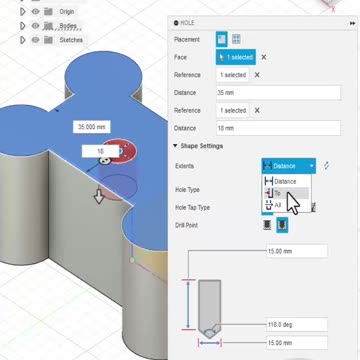
Task: Click the flip direction icon beside Extents
Action: click(x=326, y=166)
